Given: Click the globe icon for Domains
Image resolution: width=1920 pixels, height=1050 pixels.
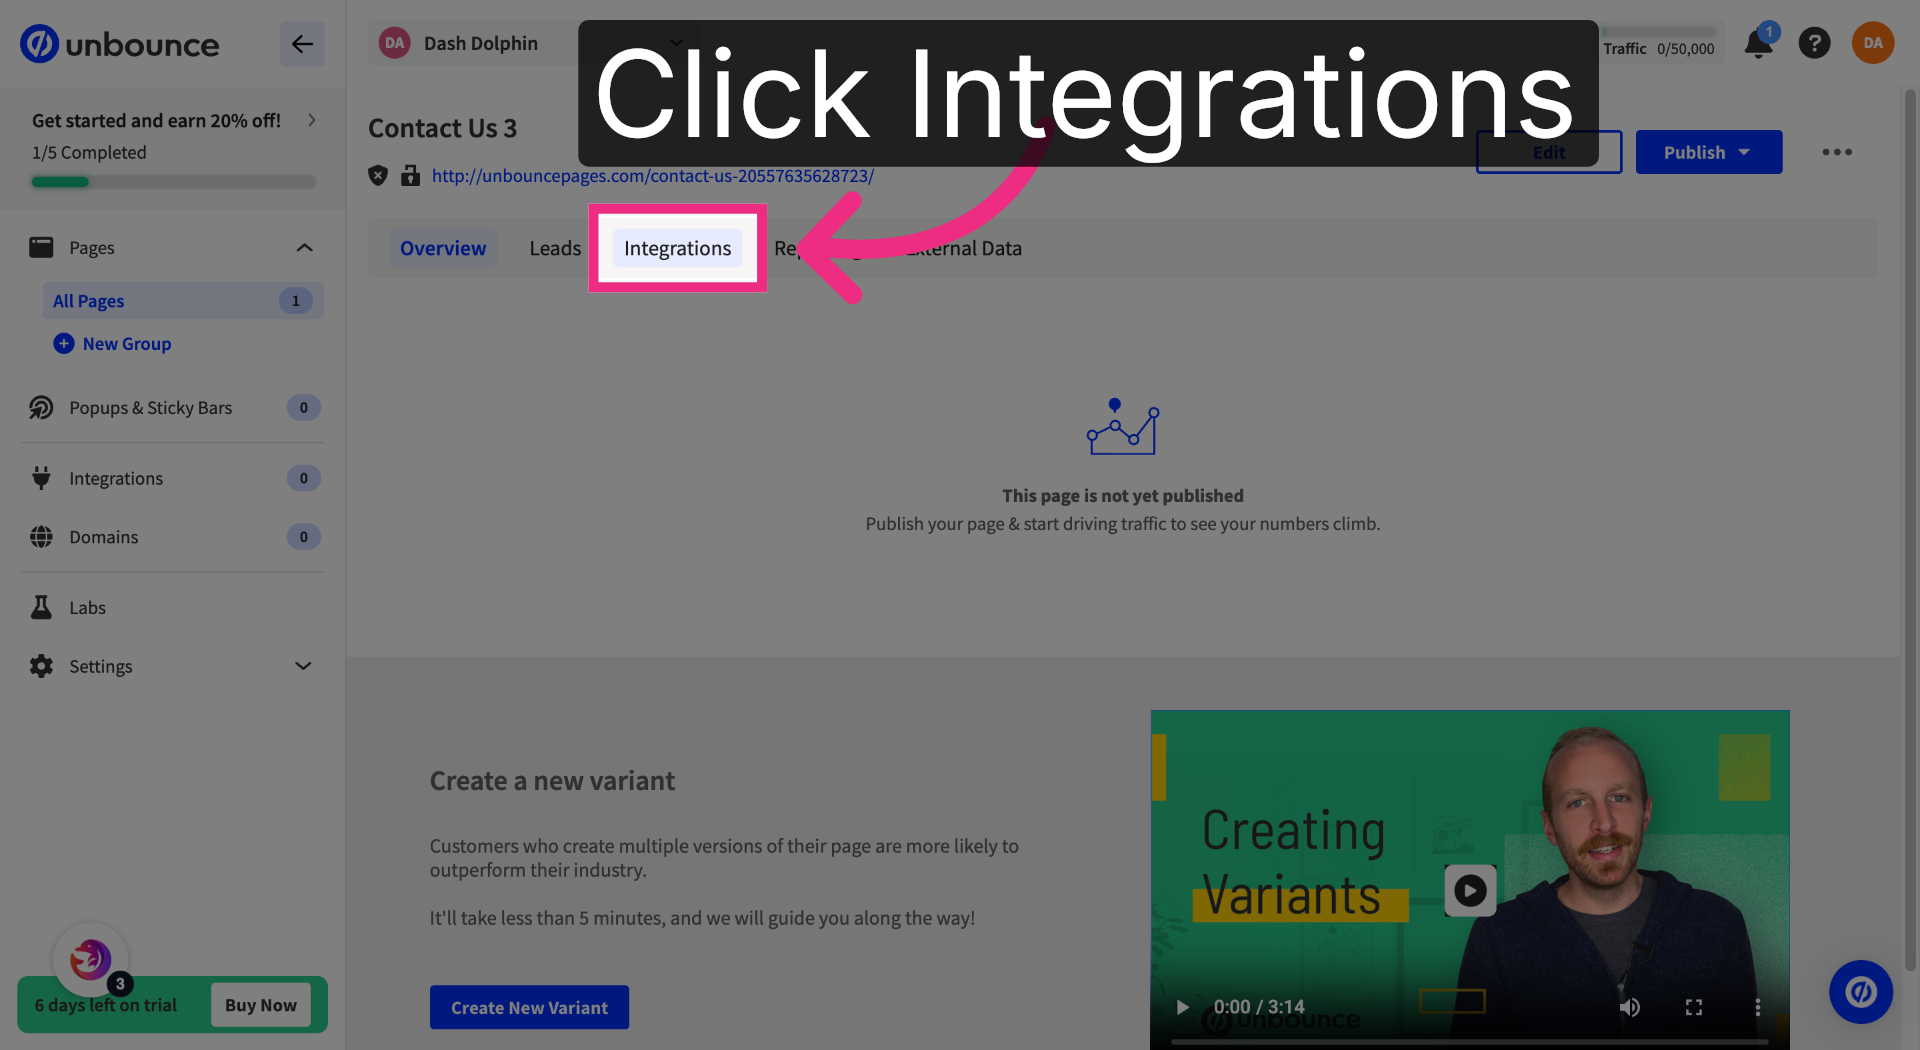Looking at the screenshot, I should coord(41,537).
